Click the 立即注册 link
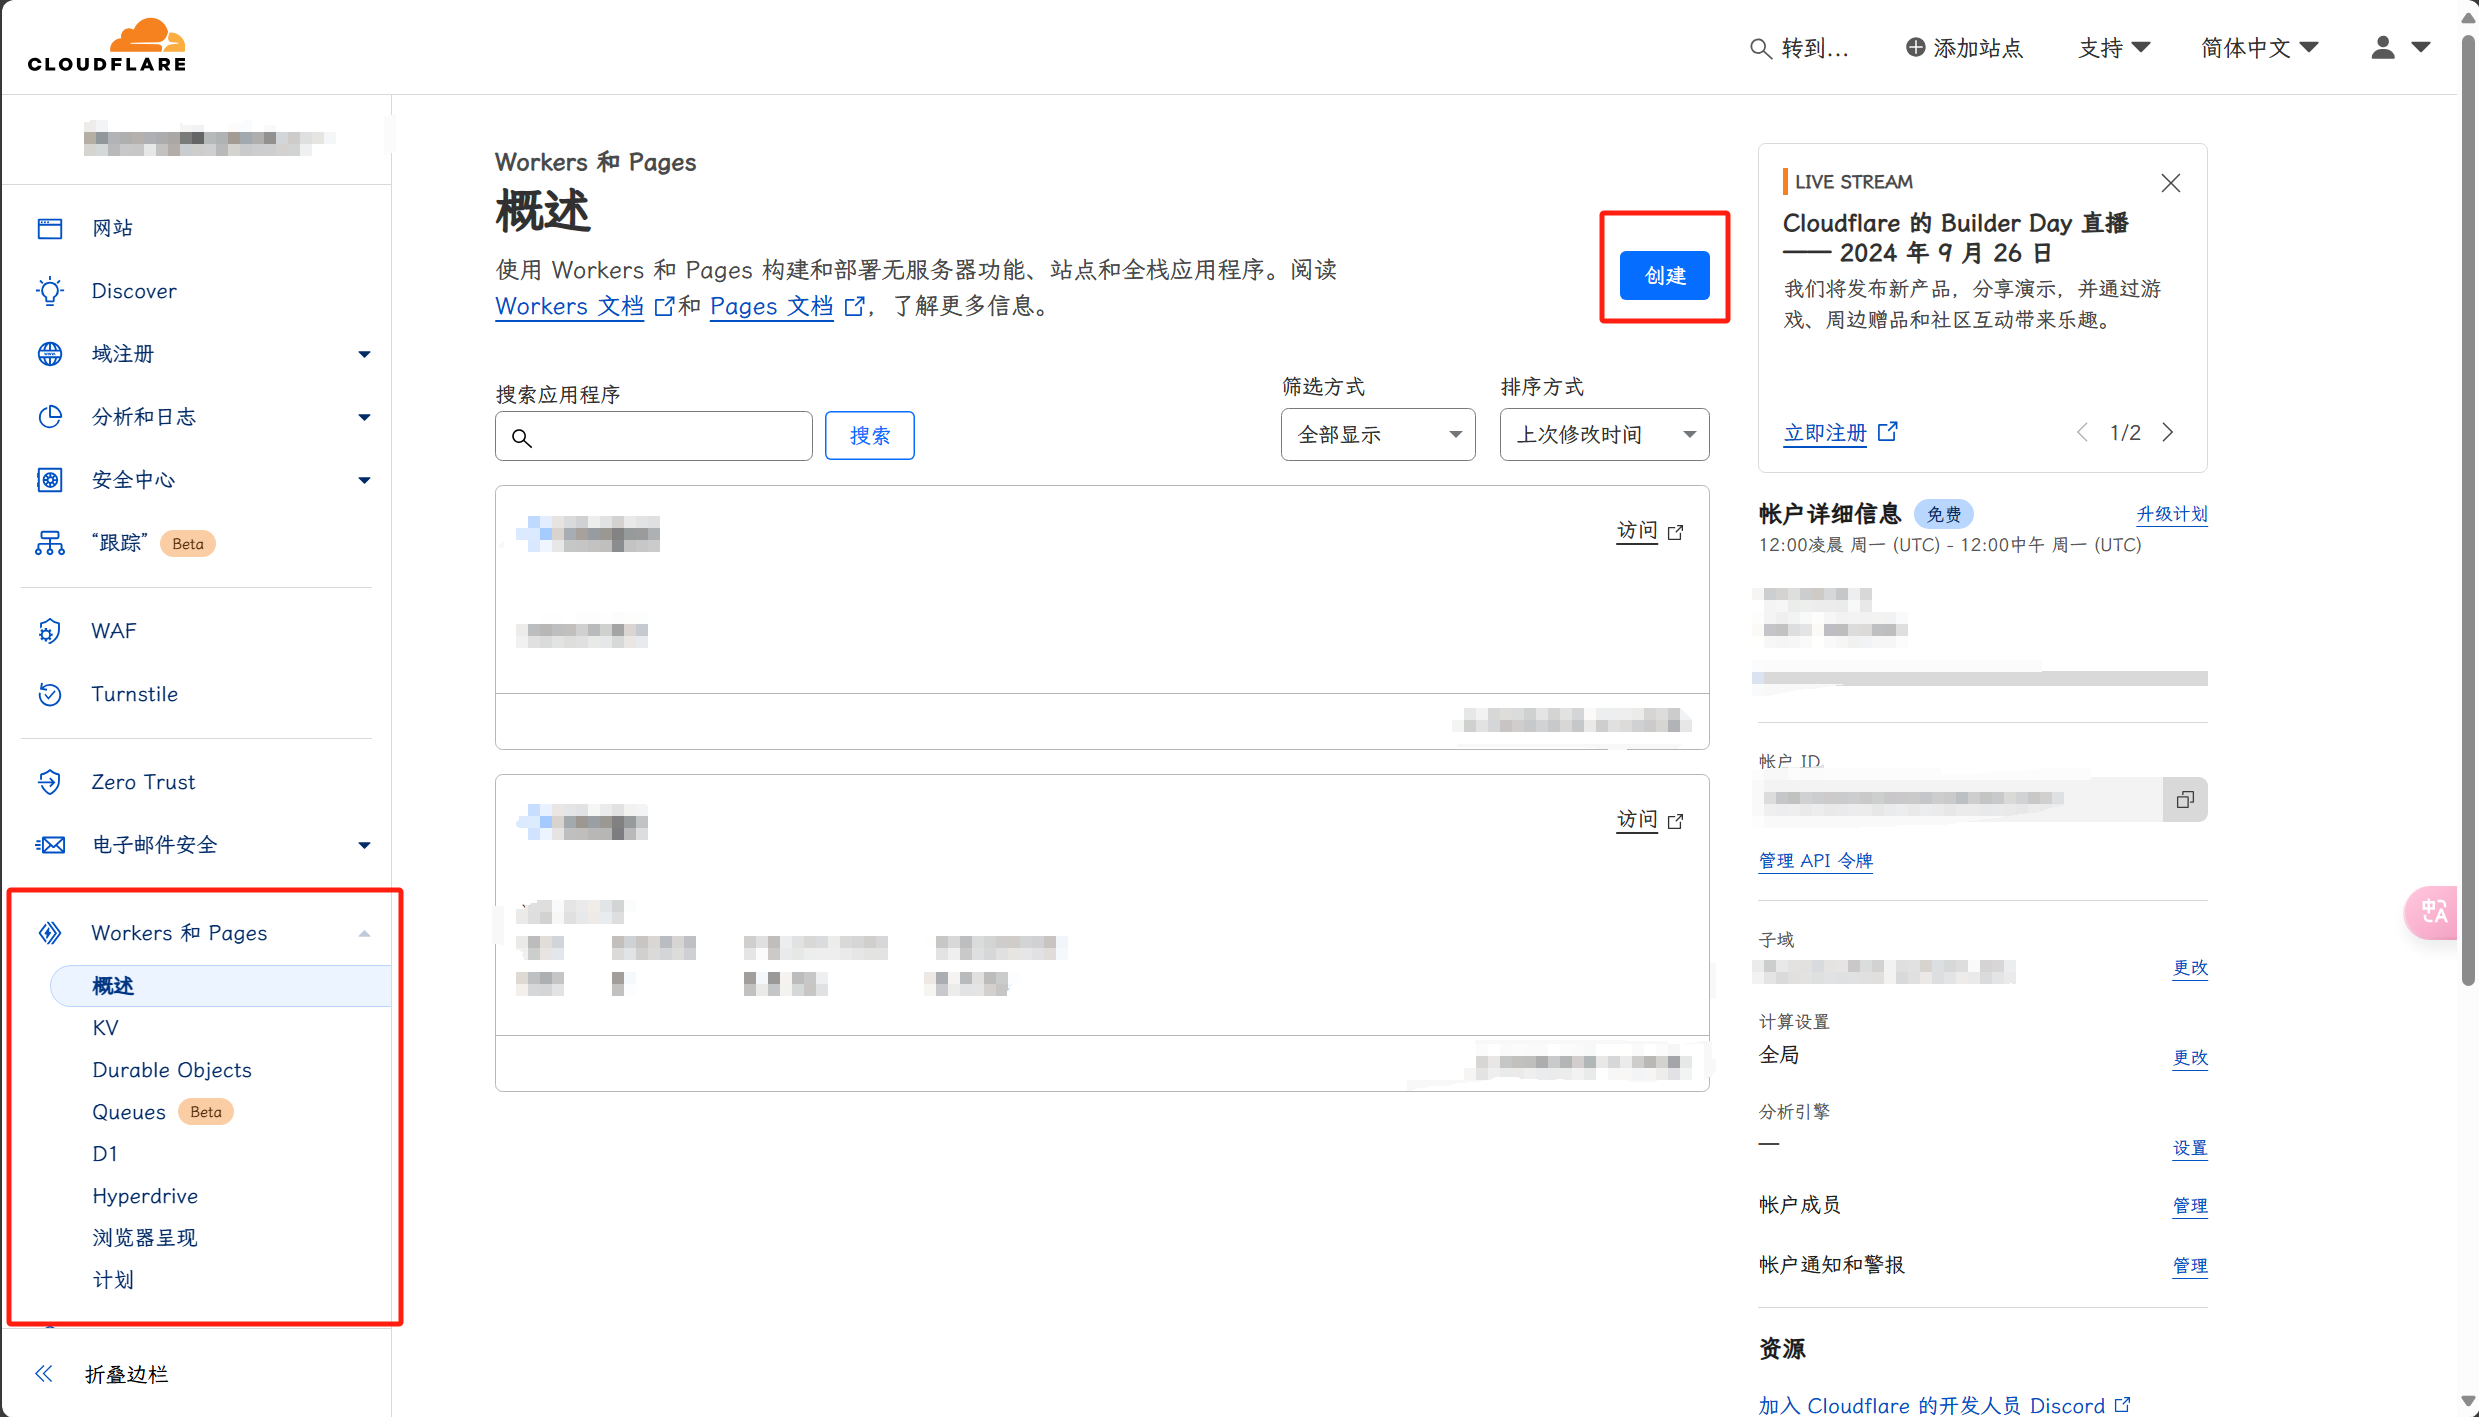This screenshot has height=1417, width=2479. click(x=1825, y=432)
